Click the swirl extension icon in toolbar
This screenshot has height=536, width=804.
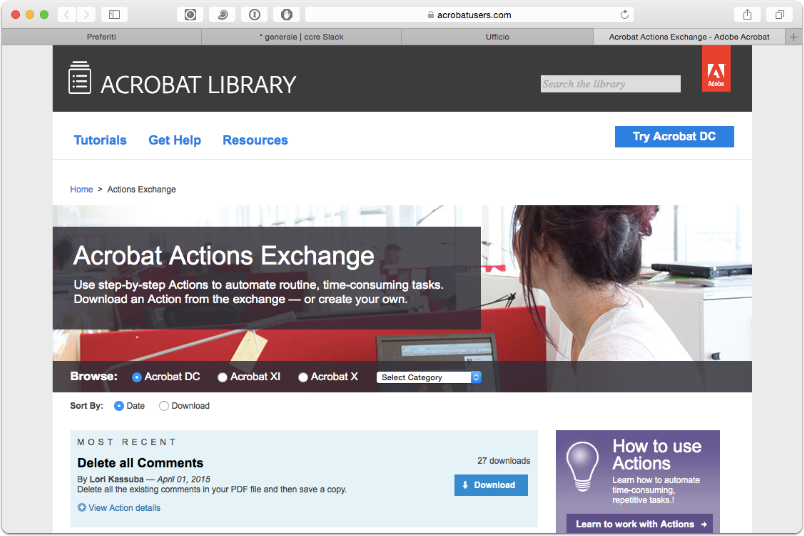pyautogui.click(x=223, y=15)
